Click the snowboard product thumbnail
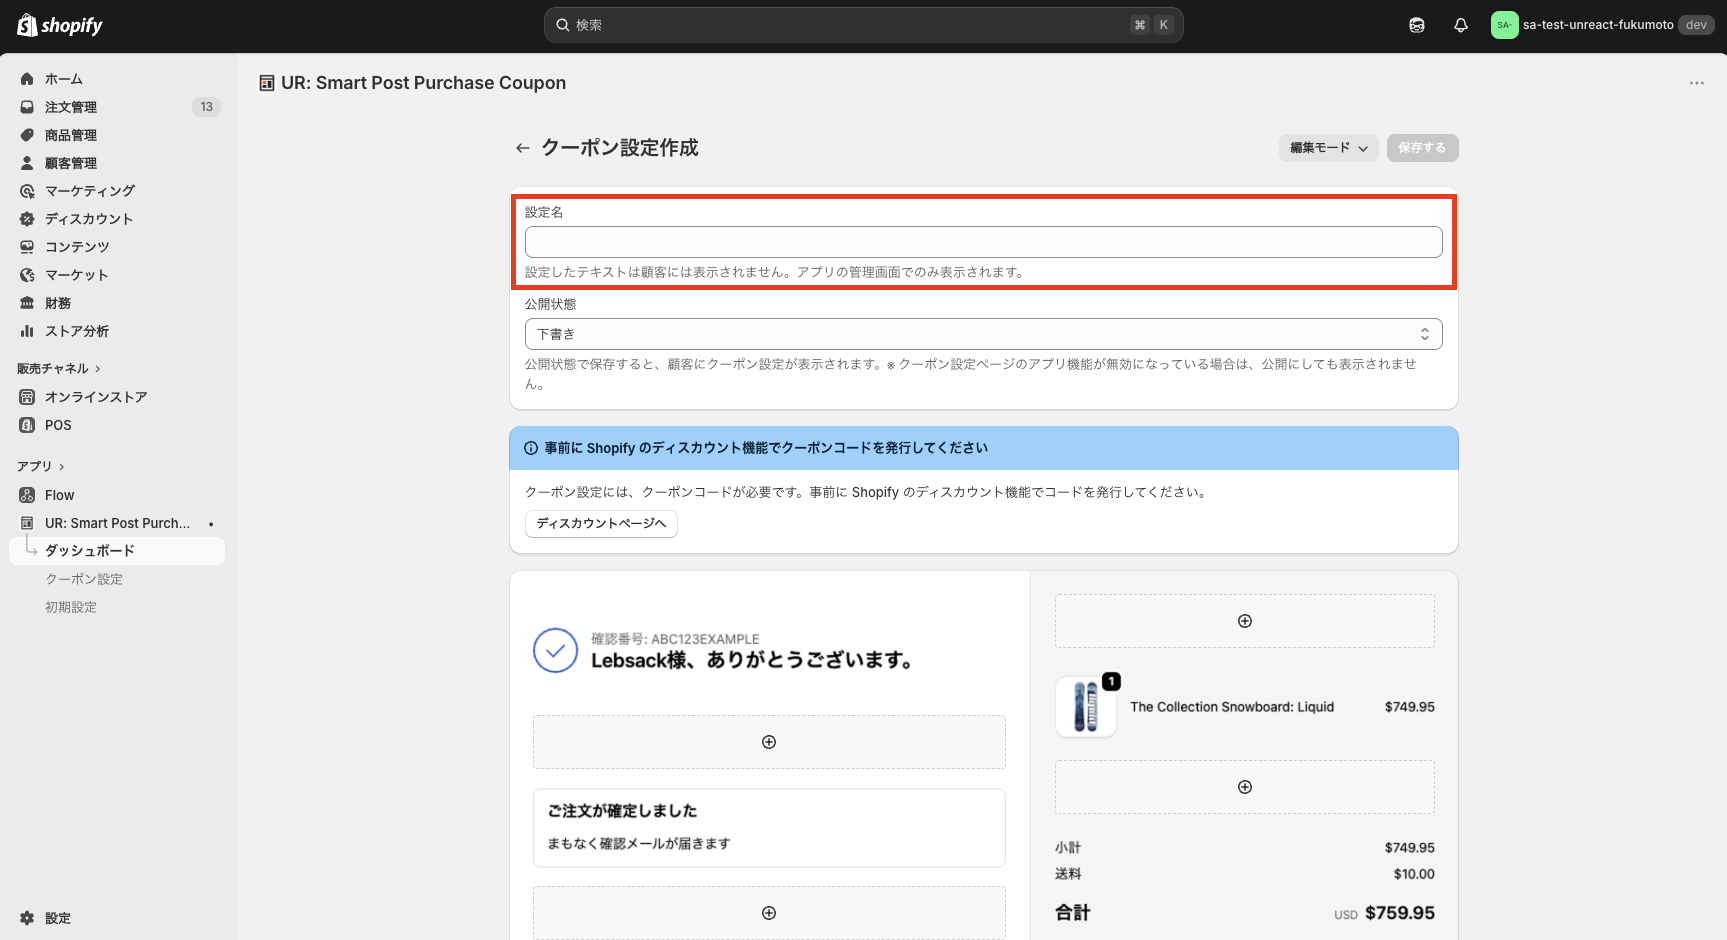This screenshot has height=940, width=1727. (x=1085, y=707)
